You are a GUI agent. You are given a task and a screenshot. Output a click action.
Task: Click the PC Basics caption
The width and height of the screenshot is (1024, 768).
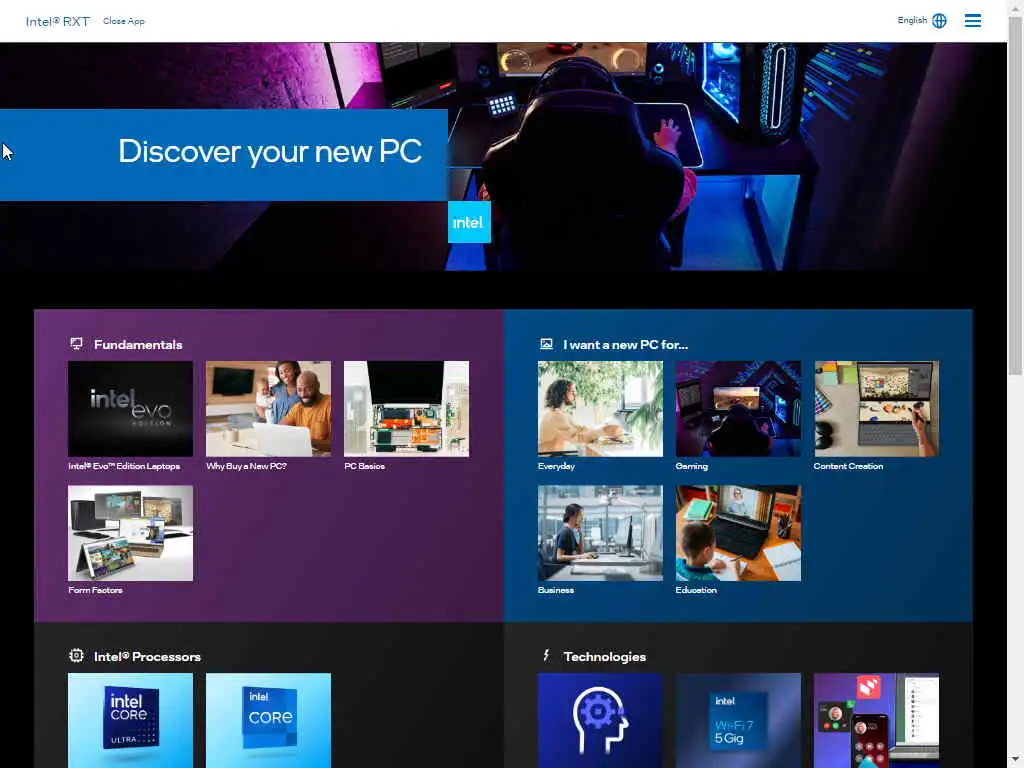coord(364,466)
